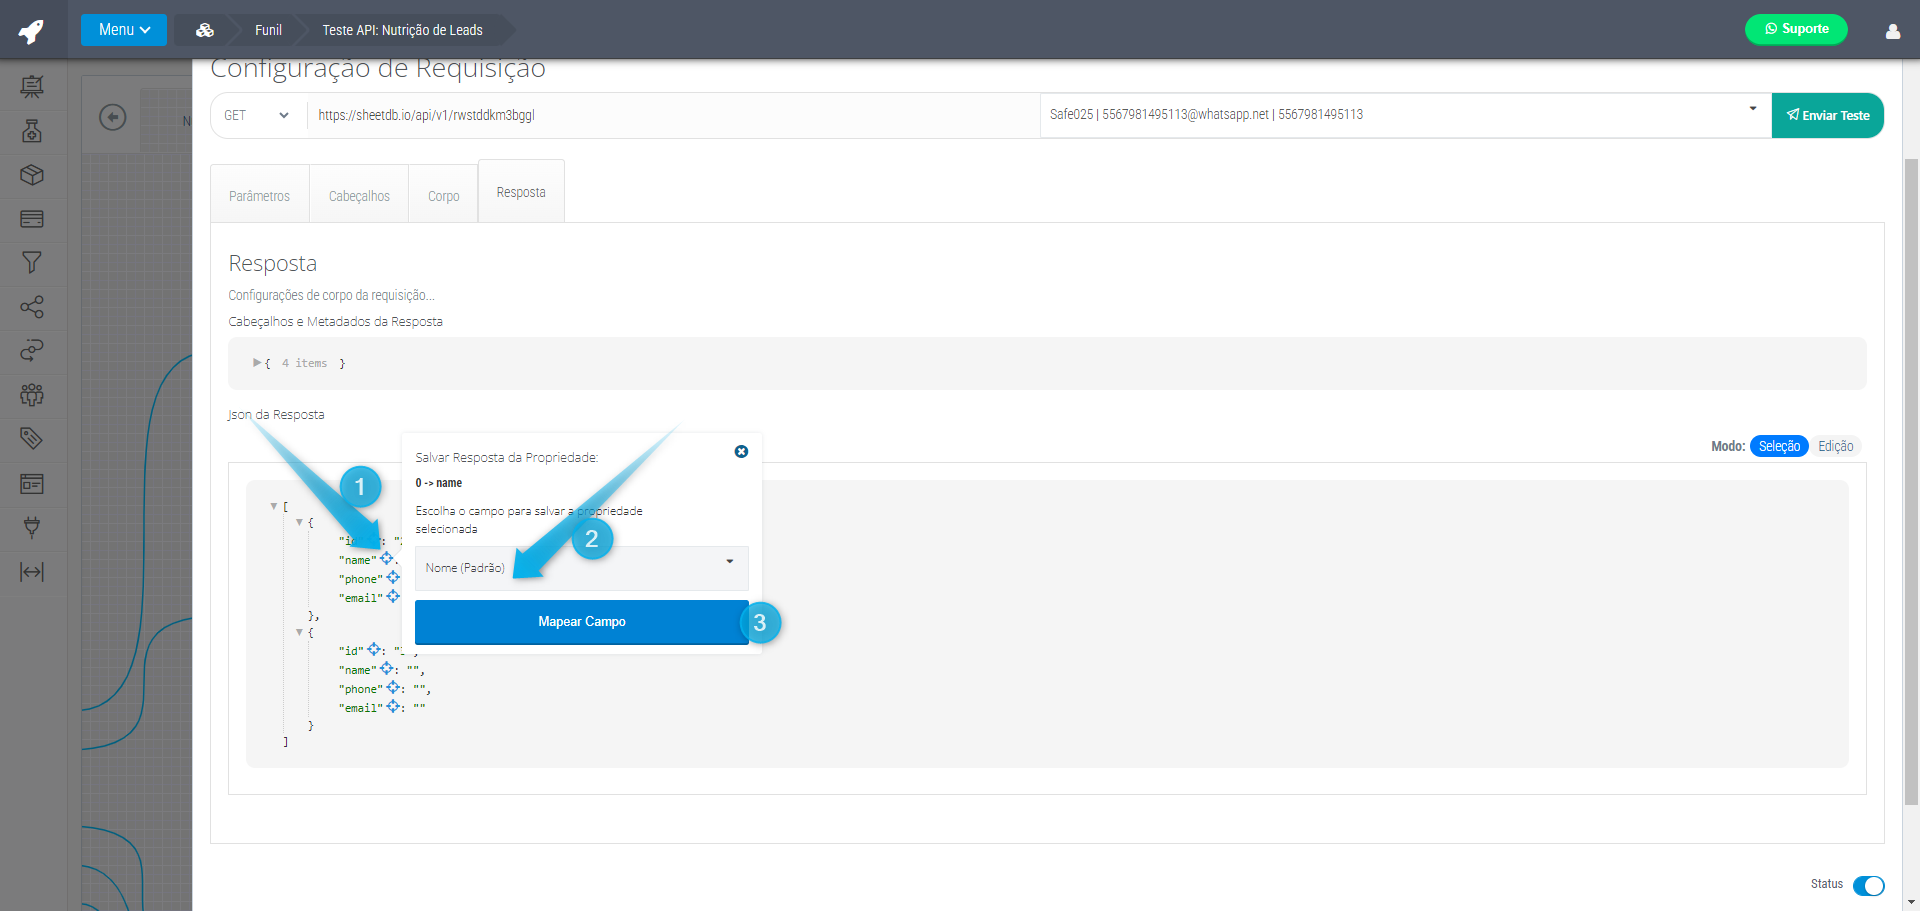Switch mode to Edição

tap(1835, 447)
